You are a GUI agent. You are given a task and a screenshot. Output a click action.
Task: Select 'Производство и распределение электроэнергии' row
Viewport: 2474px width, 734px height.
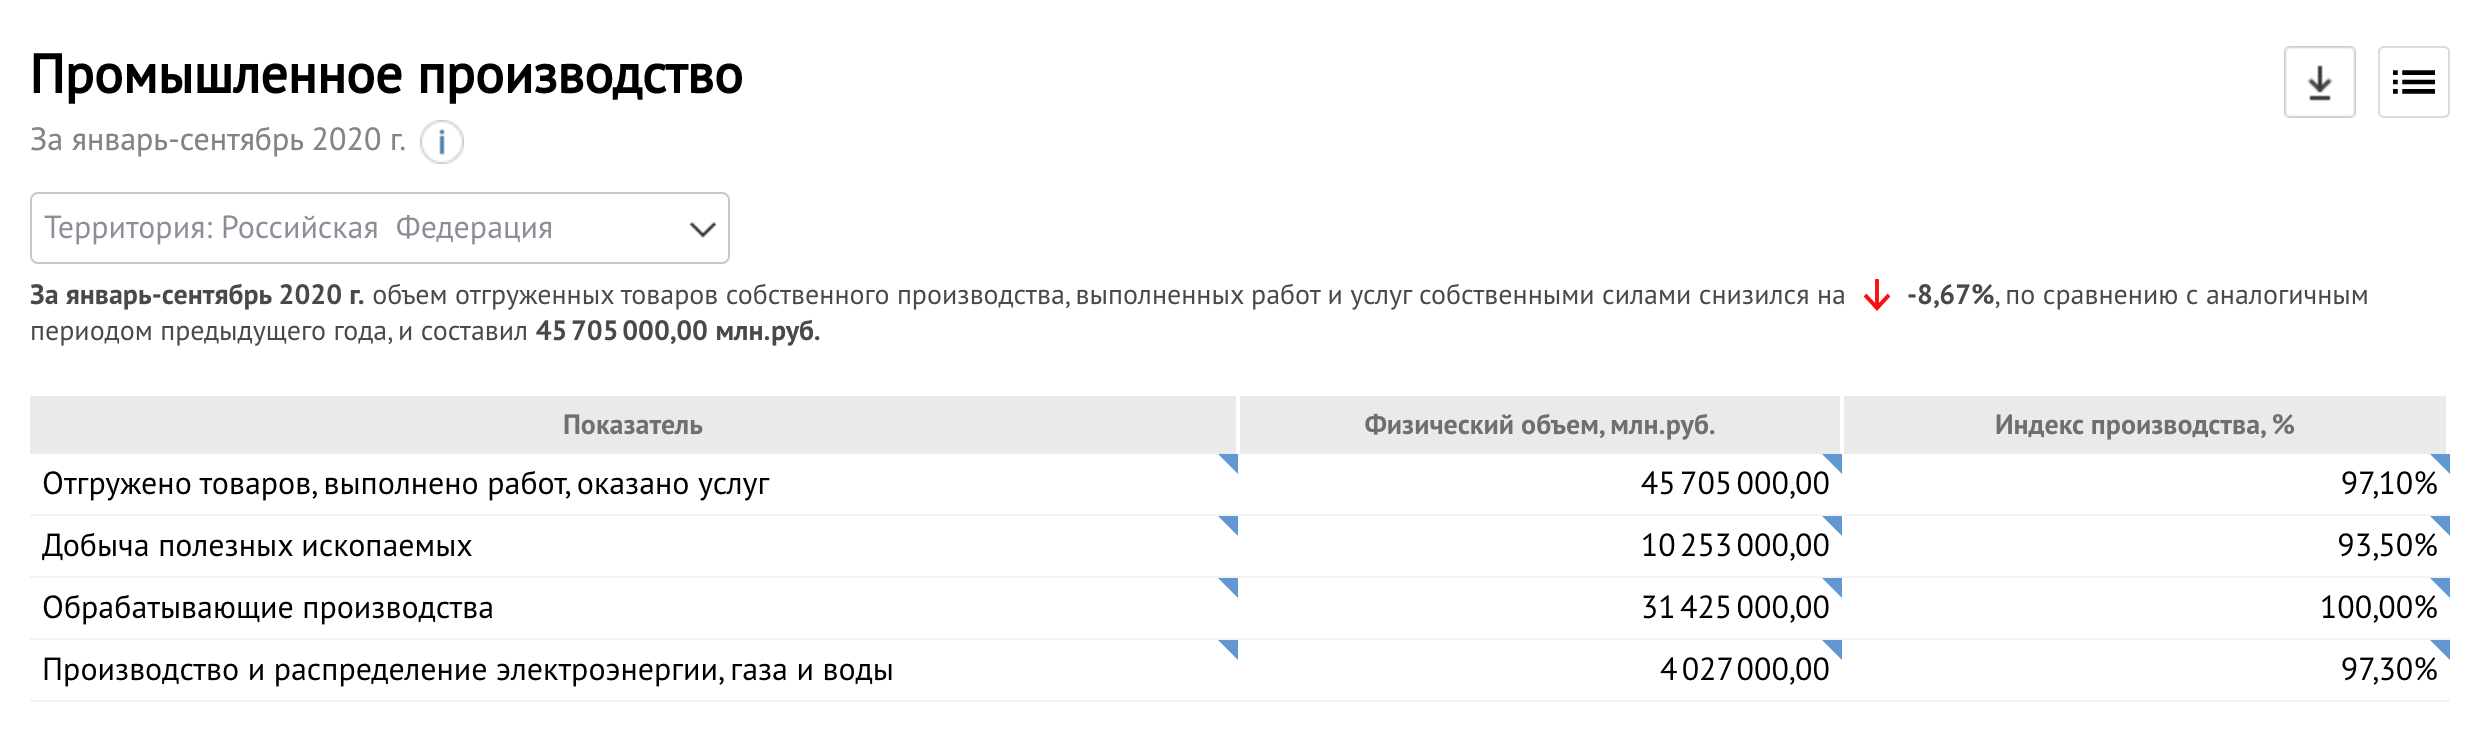click(x=1239, y=670)
